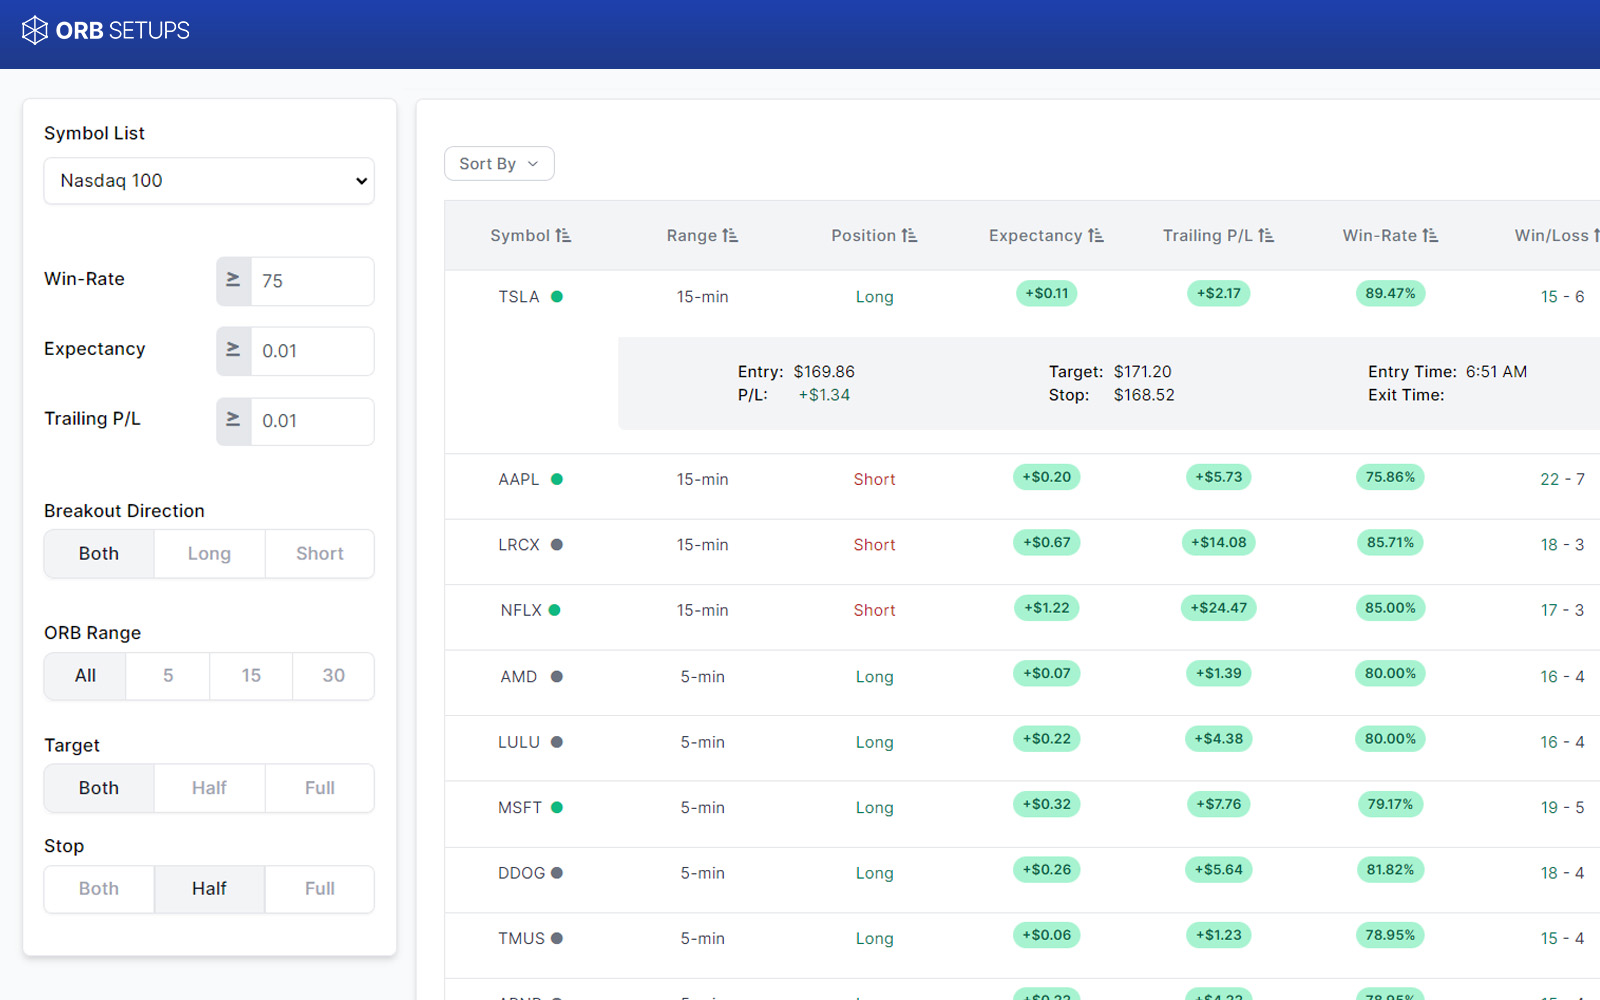Sort by Expectancy column icon
Viewport: 1600px width, 1000px height.
(1096, 236)
